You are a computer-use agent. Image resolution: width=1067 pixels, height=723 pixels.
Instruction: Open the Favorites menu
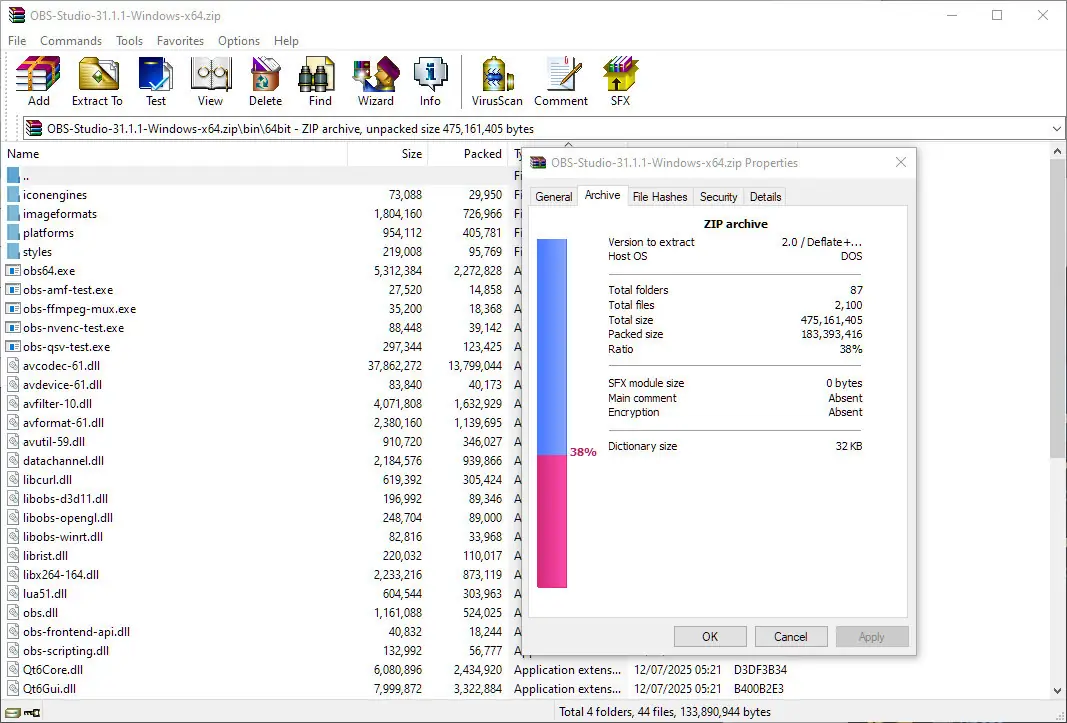point(180,41)
